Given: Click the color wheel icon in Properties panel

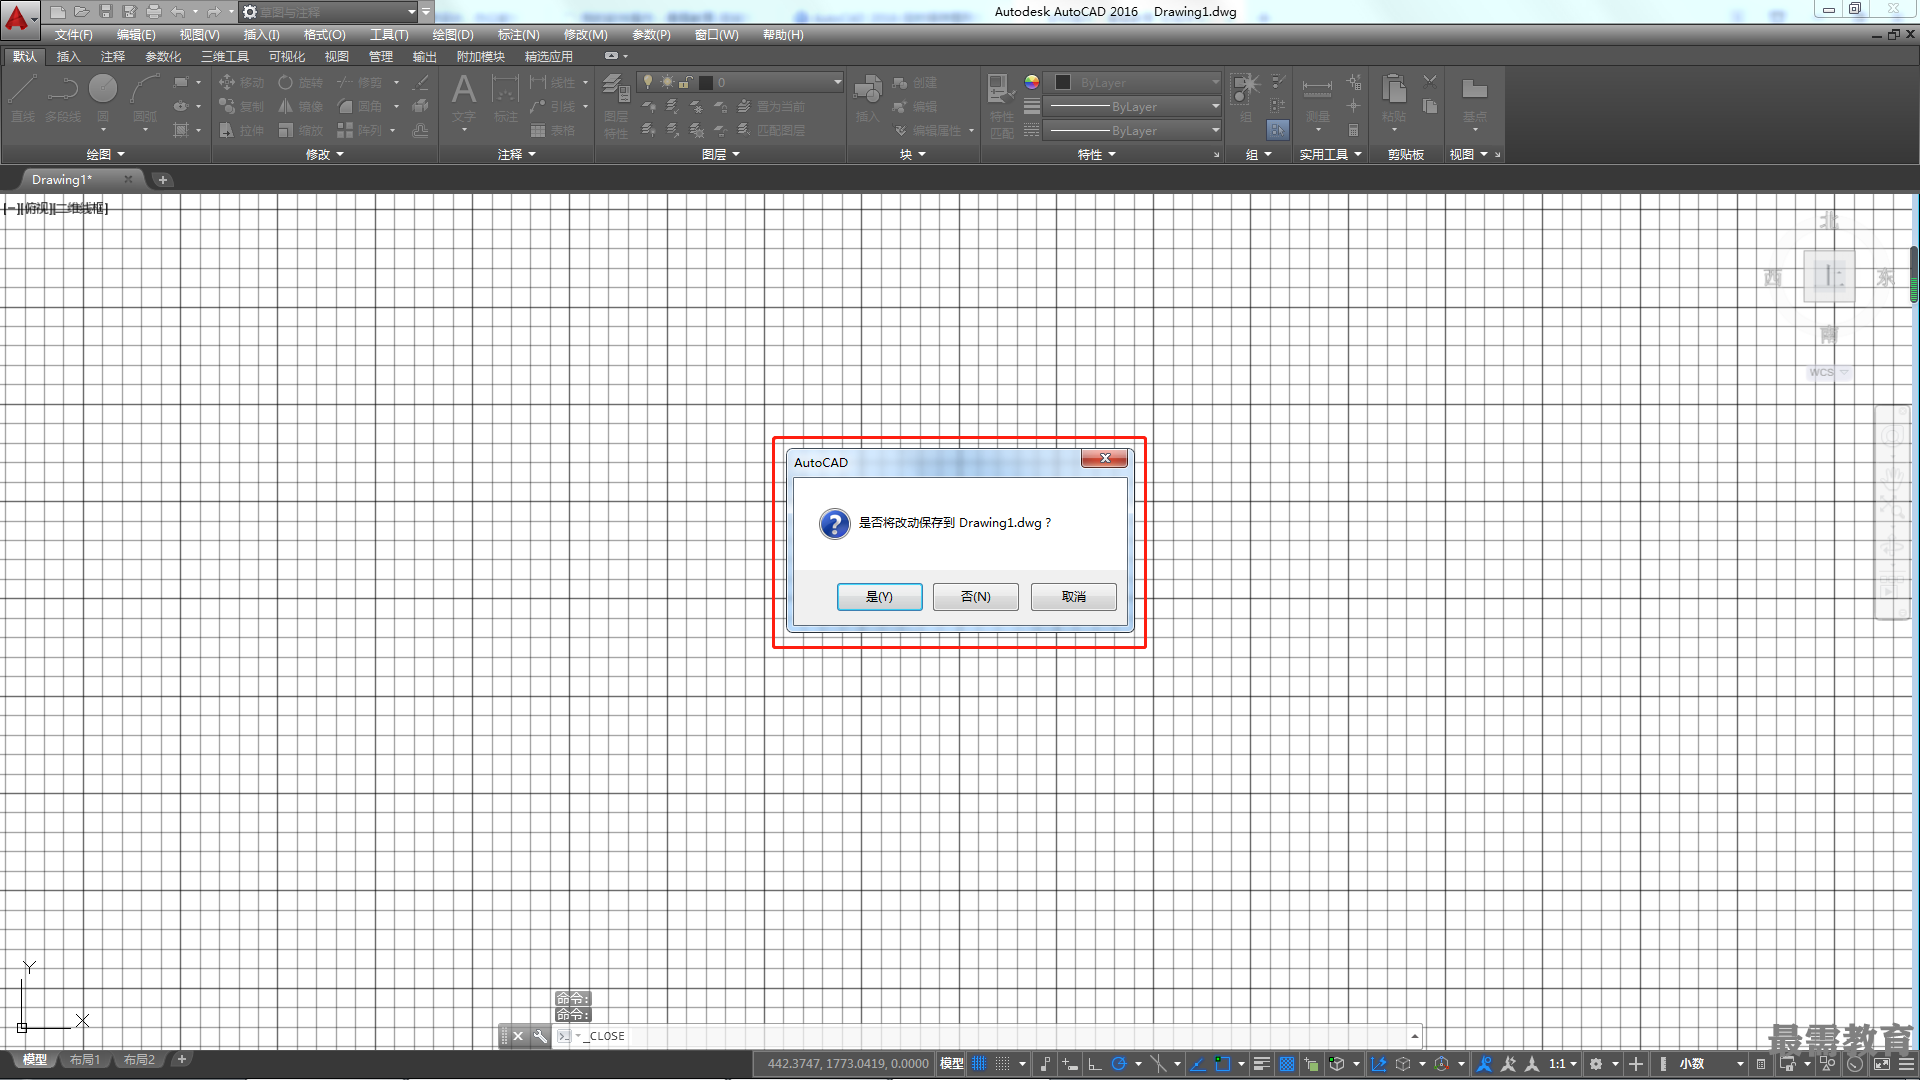Looking at the screenshot, I should point(1032,82).
